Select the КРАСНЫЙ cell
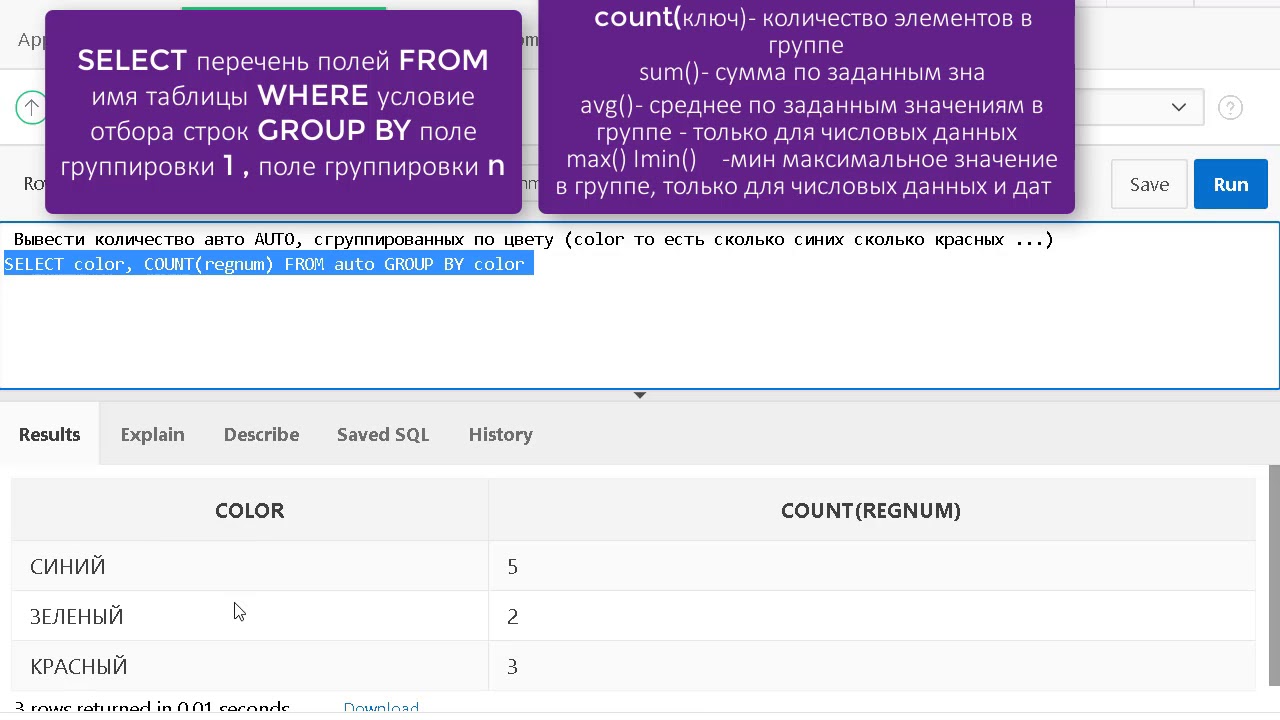The width and height of the screenshot is (1280, 720). 249,666
